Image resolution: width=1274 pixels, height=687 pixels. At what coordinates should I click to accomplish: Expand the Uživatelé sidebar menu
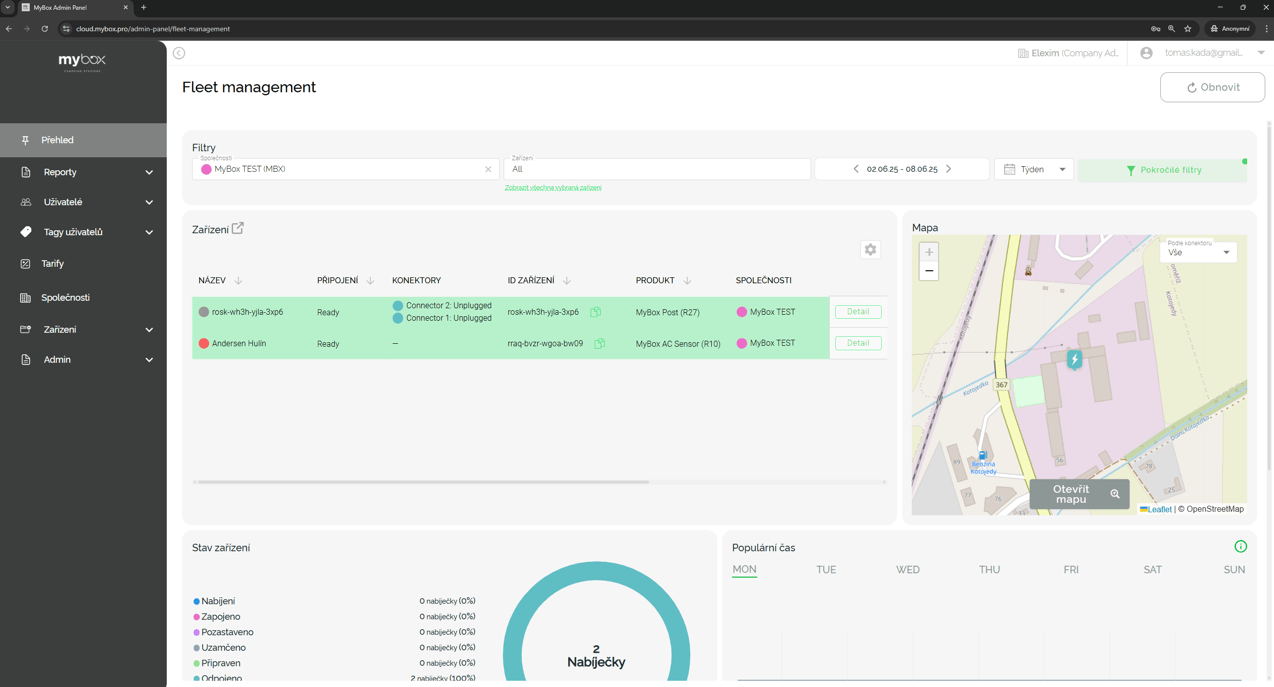pyautogui.click(x=83, y=202)
